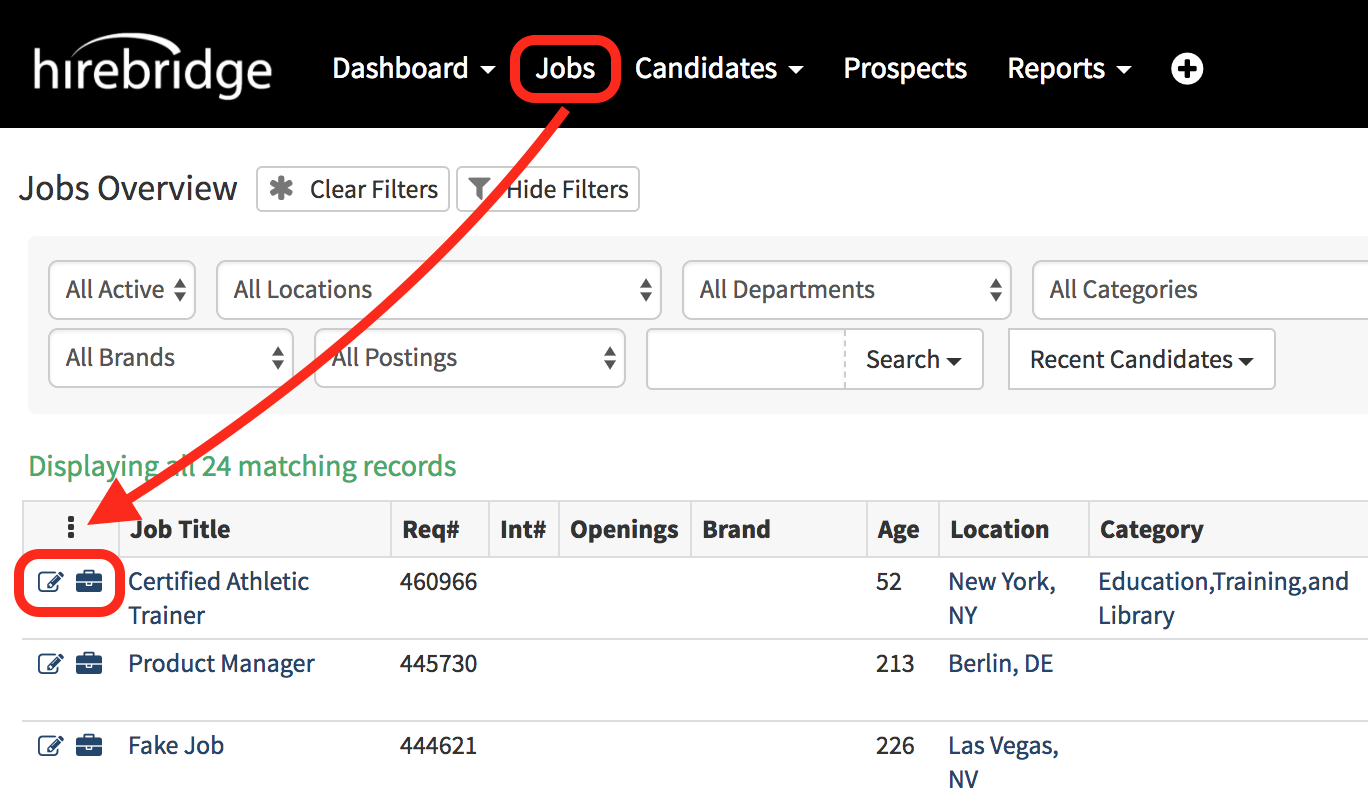Expand the All Brands dropdown

click(x=170, y=358)
